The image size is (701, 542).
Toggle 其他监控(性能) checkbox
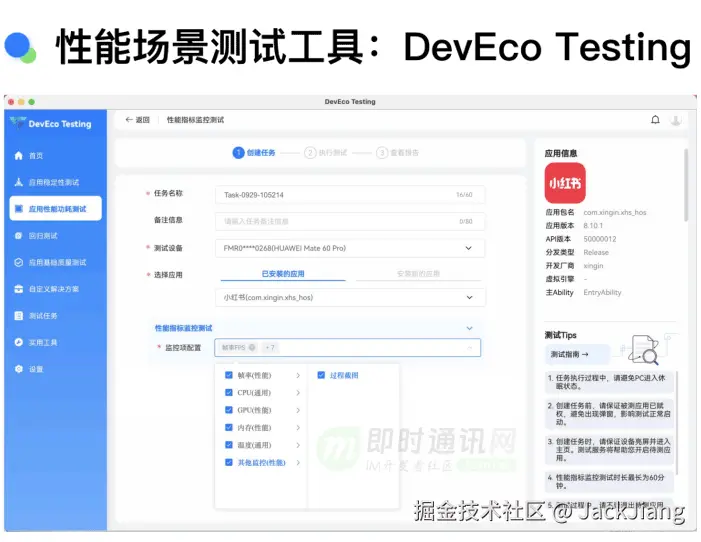[x=229, y=462]
